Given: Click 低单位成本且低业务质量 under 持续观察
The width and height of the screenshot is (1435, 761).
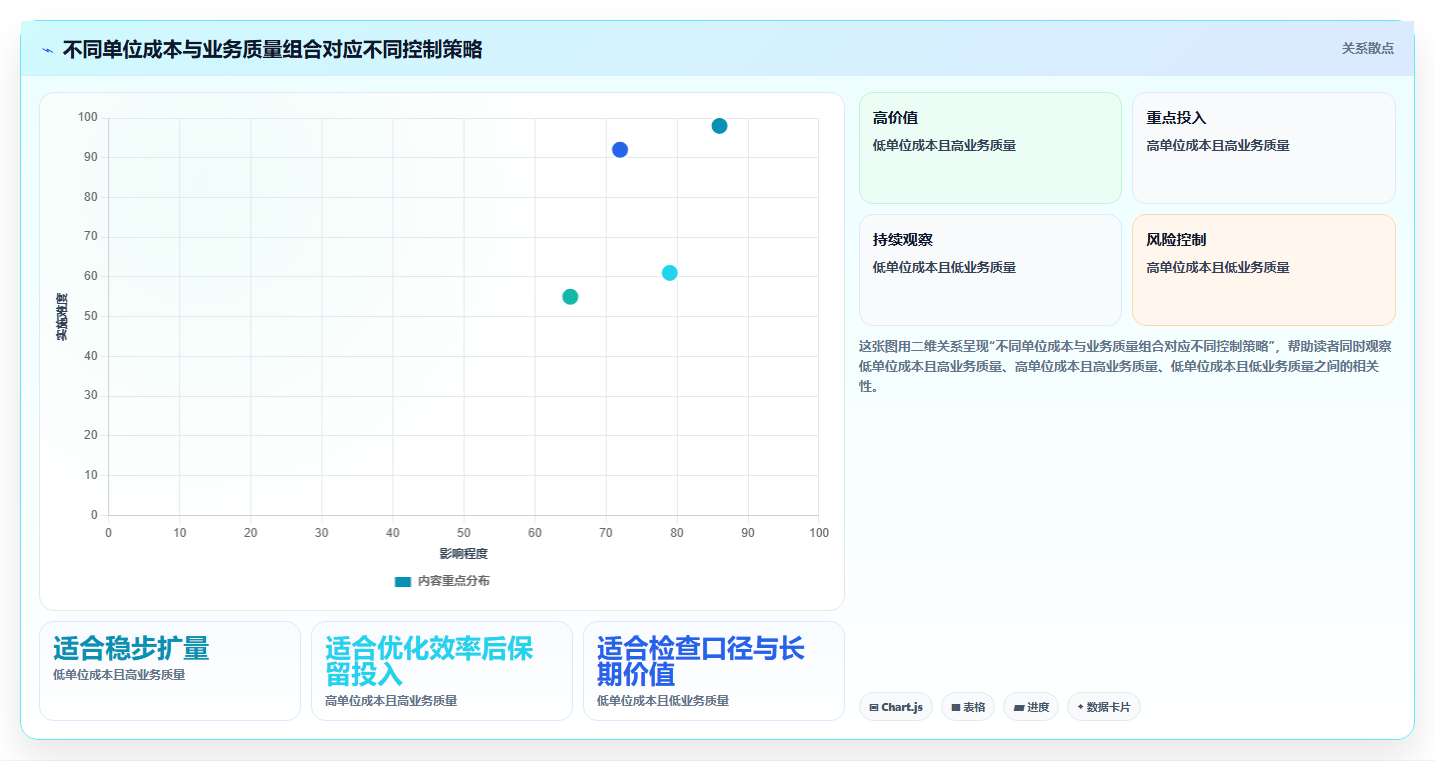Looking at the screenshot, I should click(944, 268).
